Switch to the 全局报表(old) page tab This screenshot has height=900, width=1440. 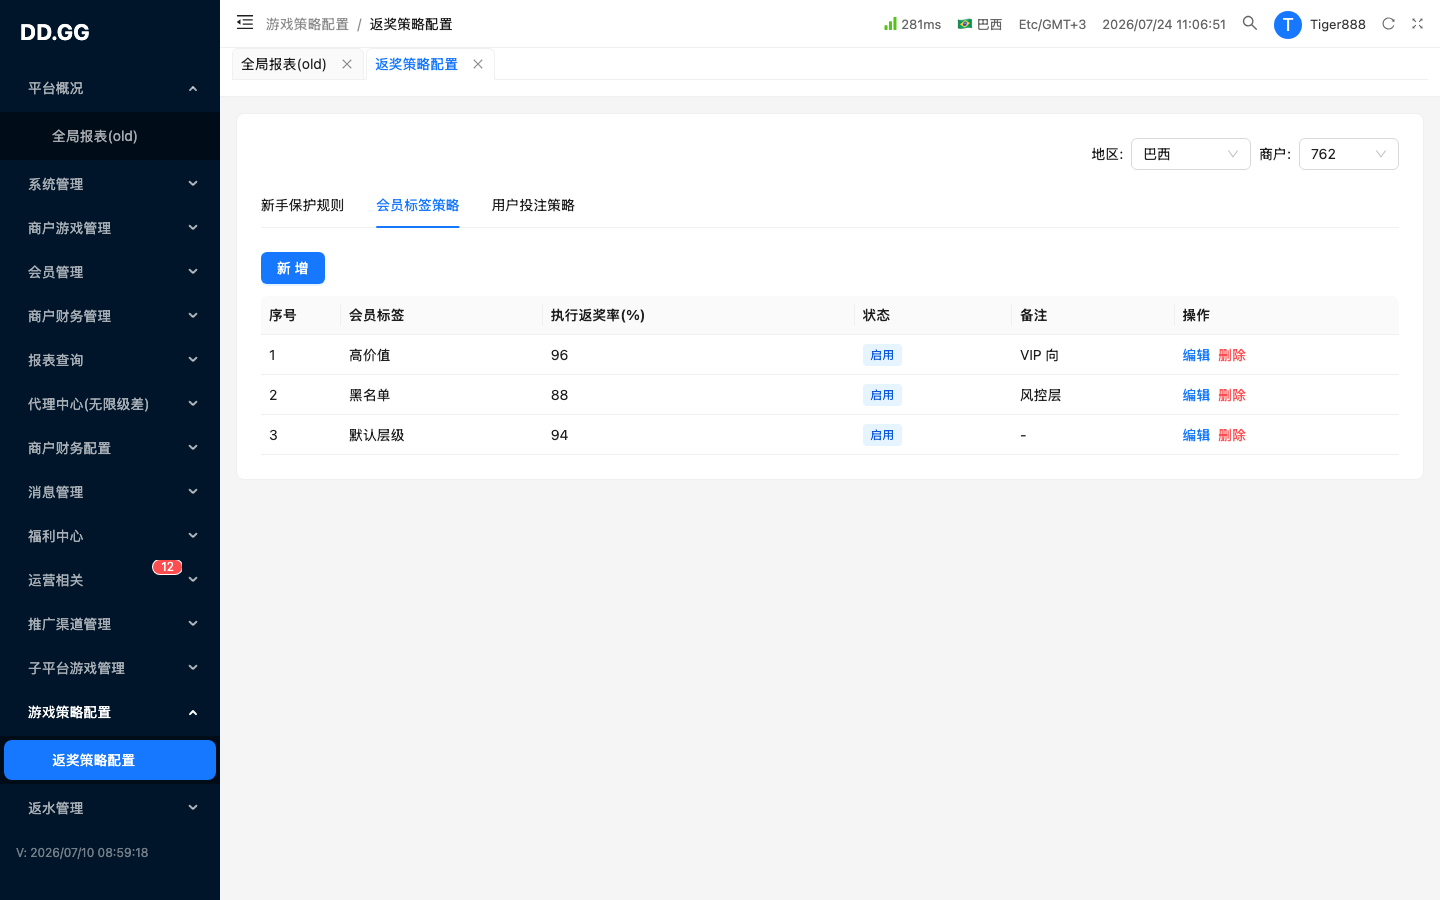point(284,64)
